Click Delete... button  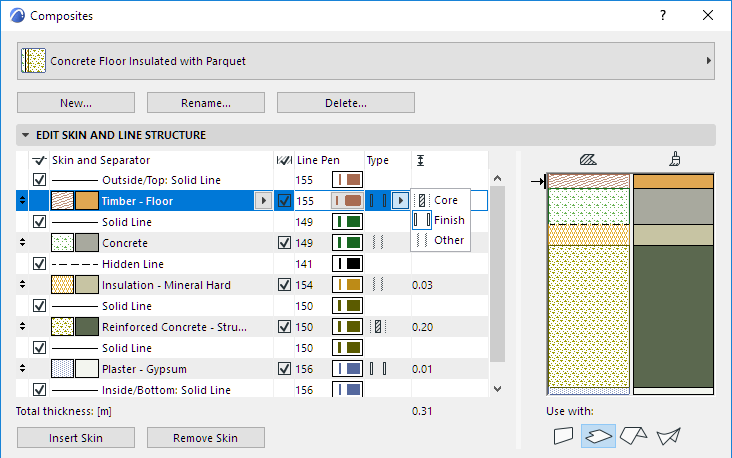coord(345,103)
